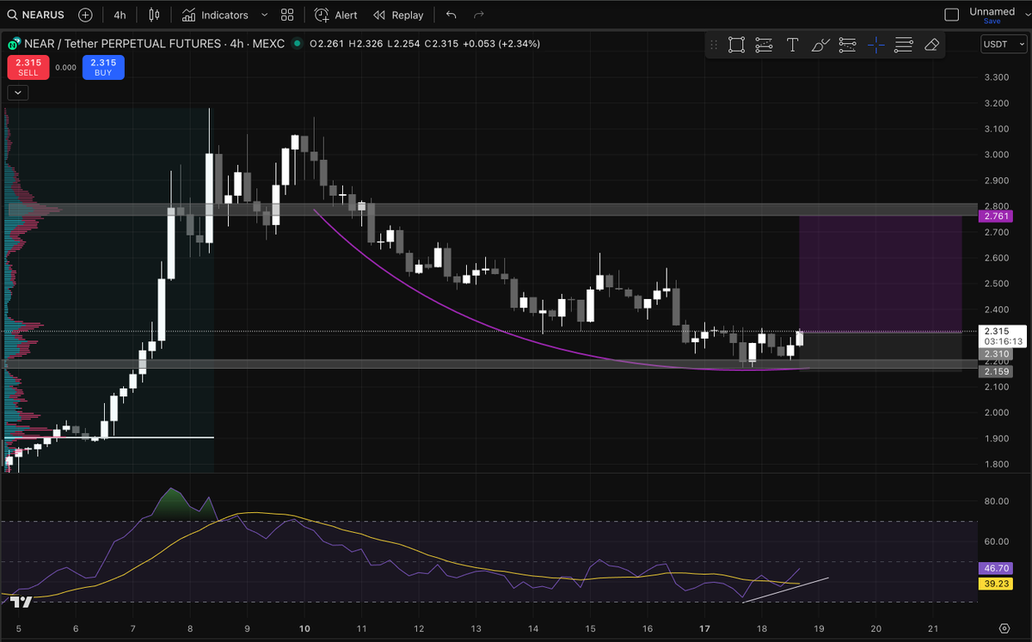Click the red SELL 2.315 button

click(27, 67)
